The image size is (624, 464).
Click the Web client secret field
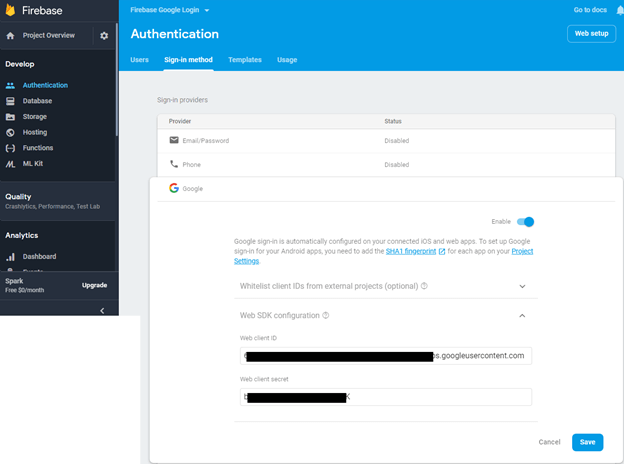386,397
